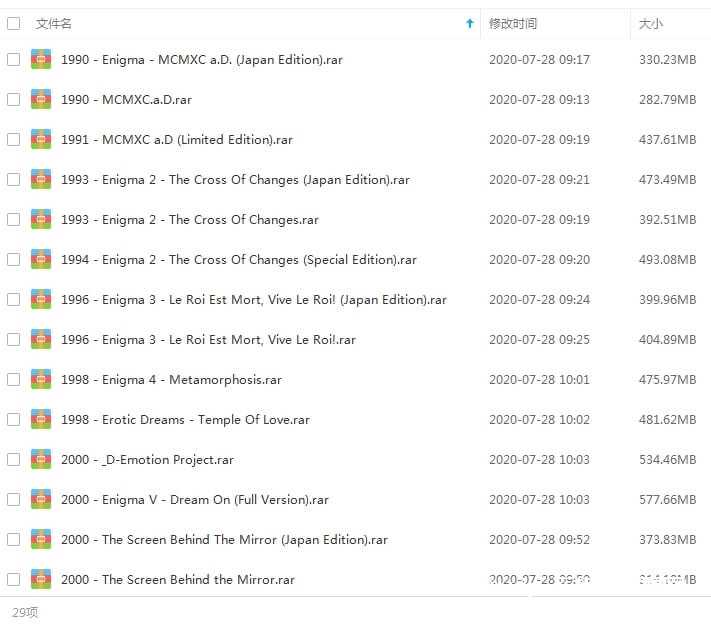The height and width of the screenshot is (624, 711).
Task: Tick checkbox for 1993 - Enigma 2 - The Cross Of Changes.rar
Action: coord(14,219)
